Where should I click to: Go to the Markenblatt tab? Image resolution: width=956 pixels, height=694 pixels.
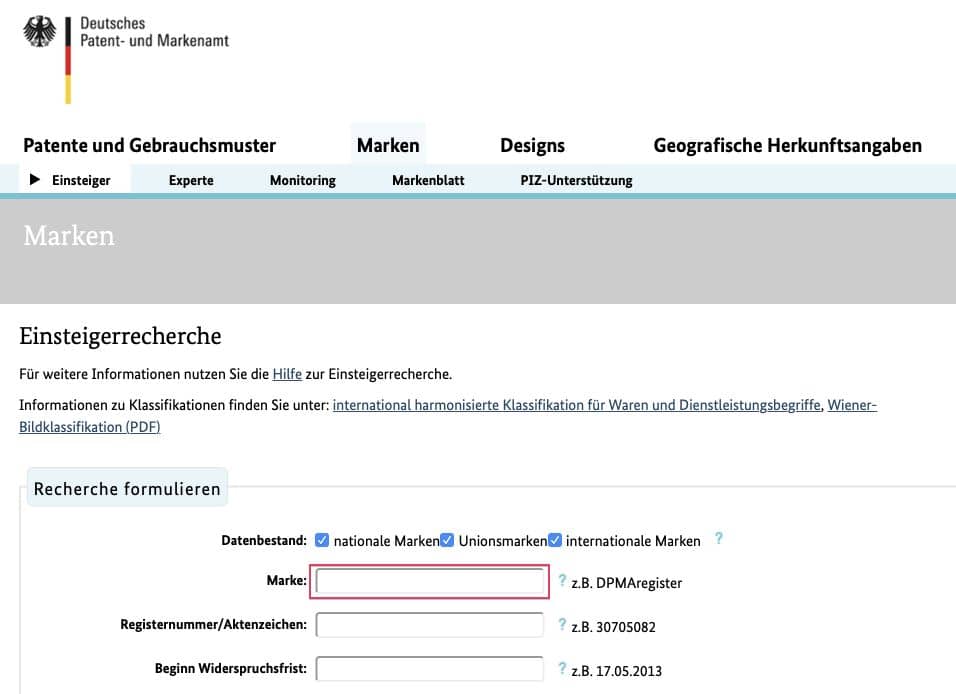click(427, 181)
